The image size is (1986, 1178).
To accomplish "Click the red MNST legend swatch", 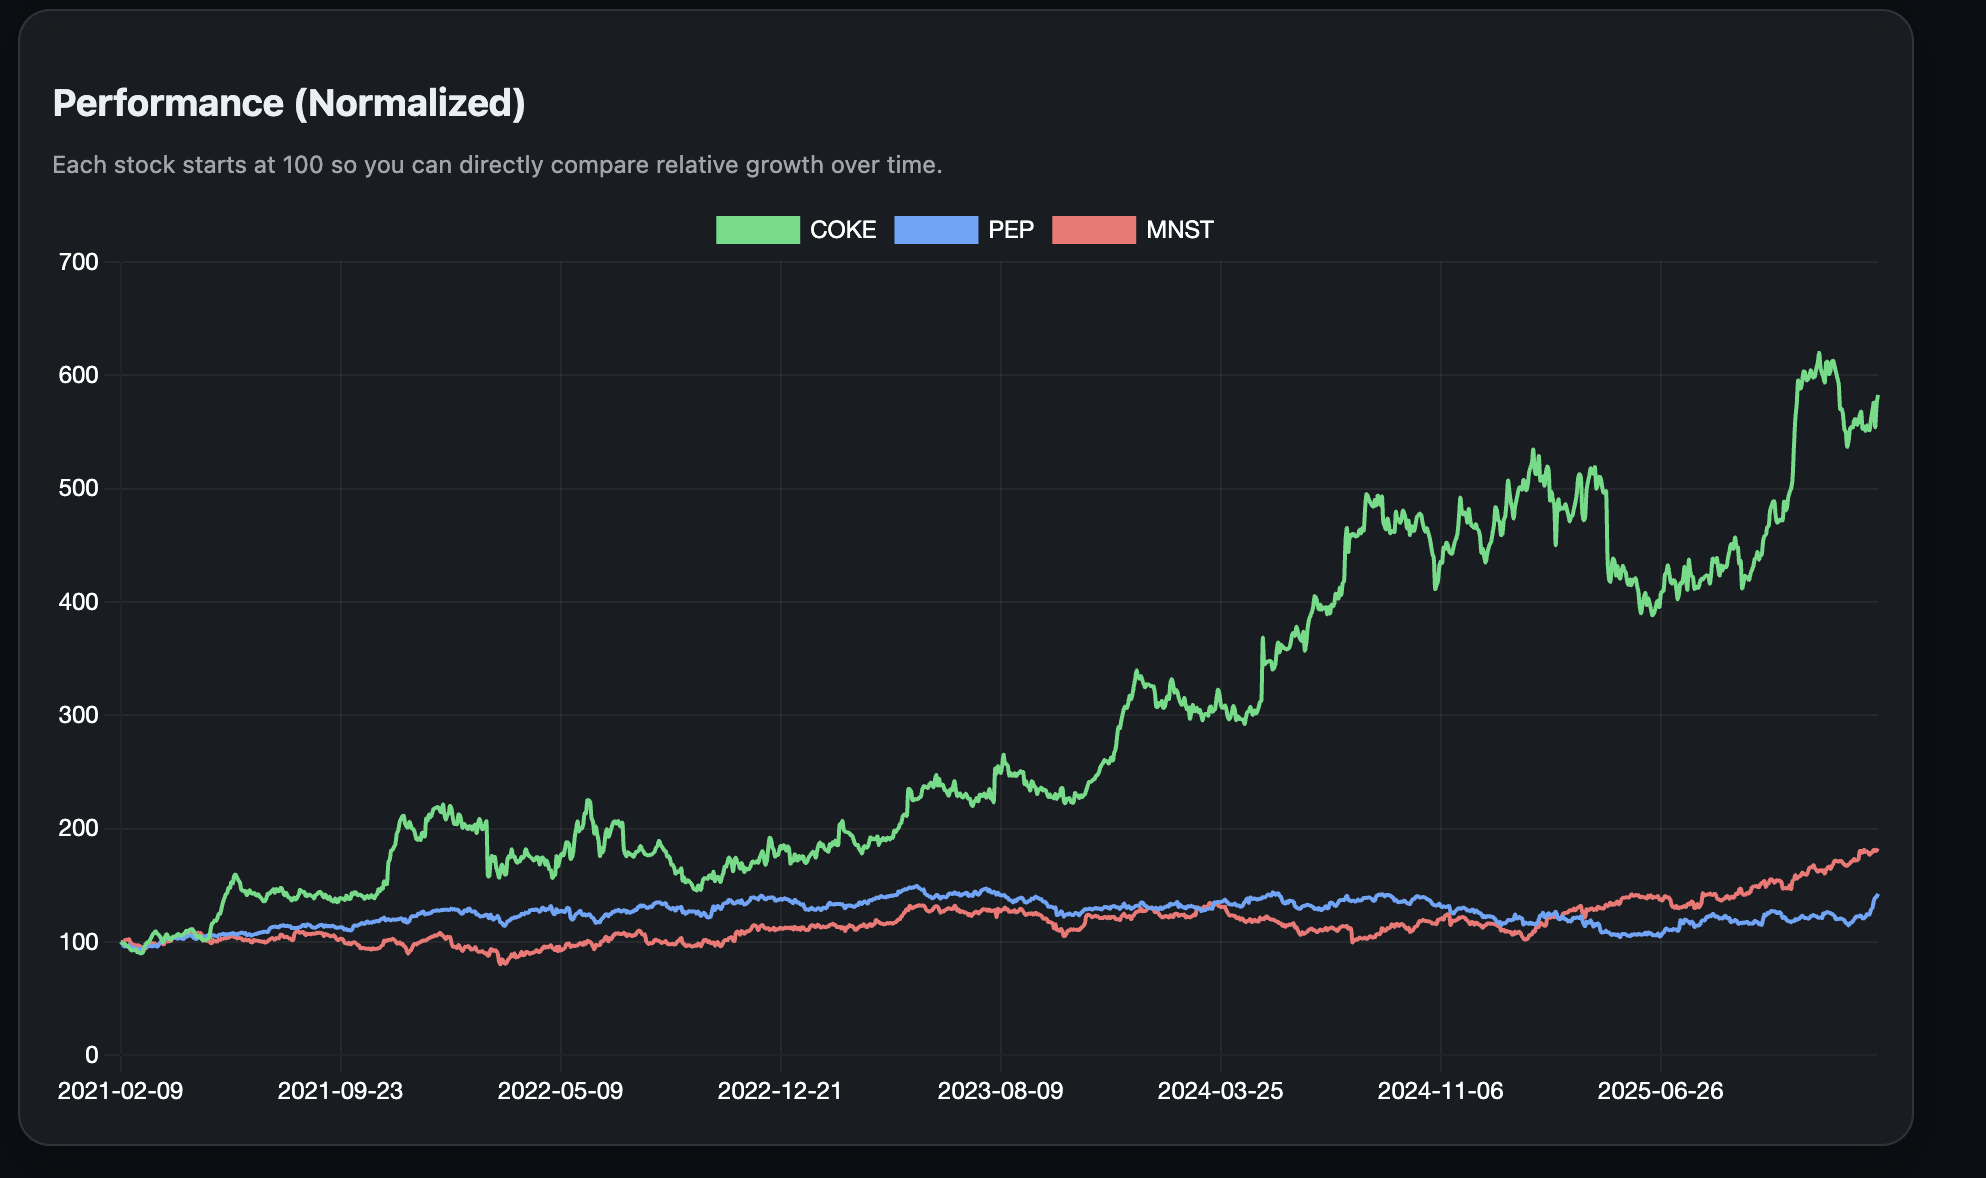I will click(1093, 230).
